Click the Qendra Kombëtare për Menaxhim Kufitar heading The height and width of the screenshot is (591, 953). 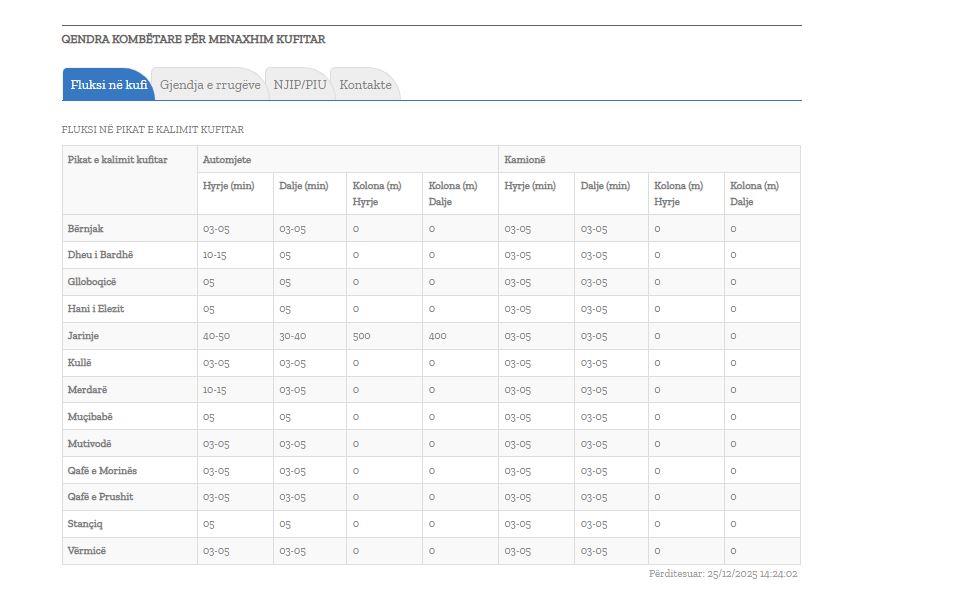pyautogui.click(x=193, y=40)
